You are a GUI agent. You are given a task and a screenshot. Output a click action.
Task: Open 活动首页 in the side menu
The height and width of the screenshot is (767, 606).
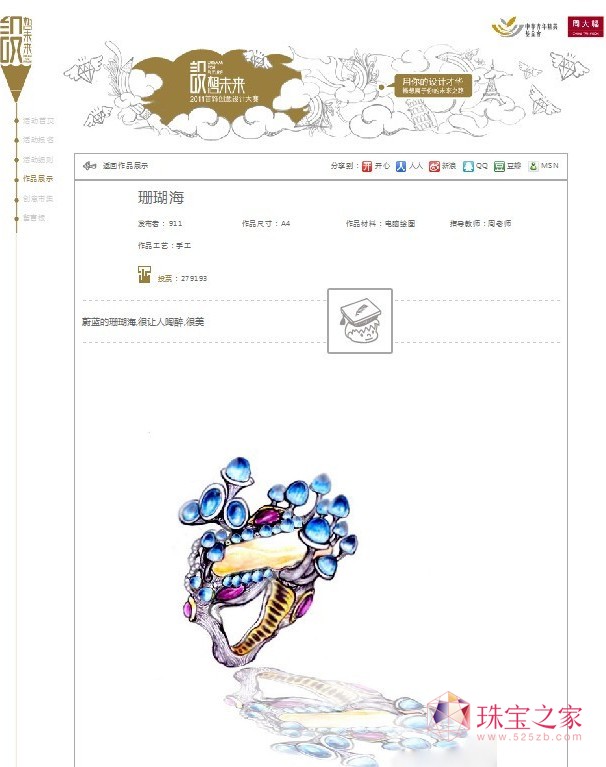pos(38,121)
